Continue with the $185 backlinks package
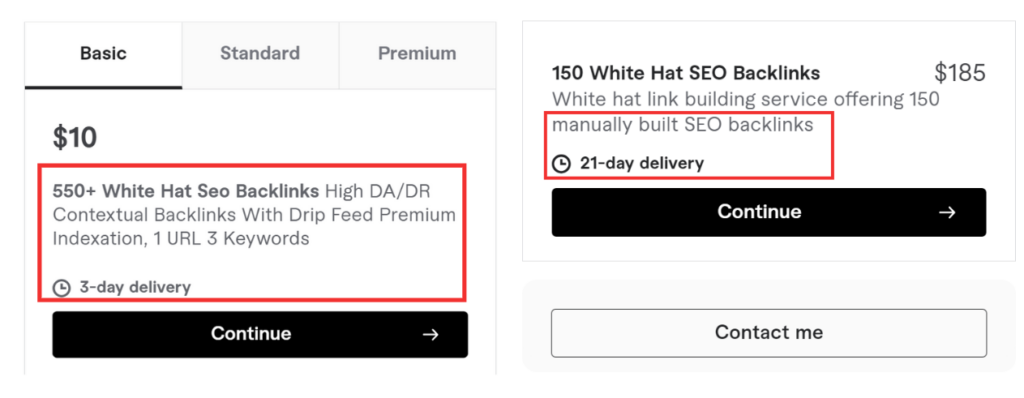This screenshot has height=398, width=1024. click(x=769, y=212)
